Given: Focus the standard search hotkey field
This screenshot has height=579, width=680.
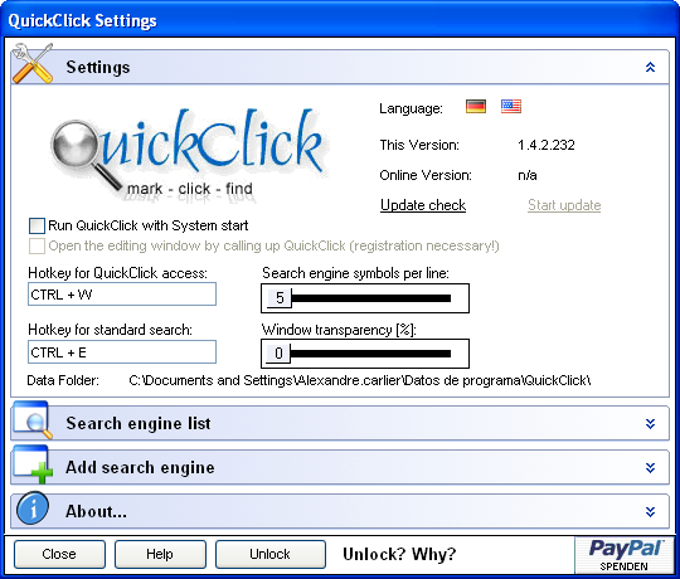Looking at the screenshot, I should tap(122, 352).
